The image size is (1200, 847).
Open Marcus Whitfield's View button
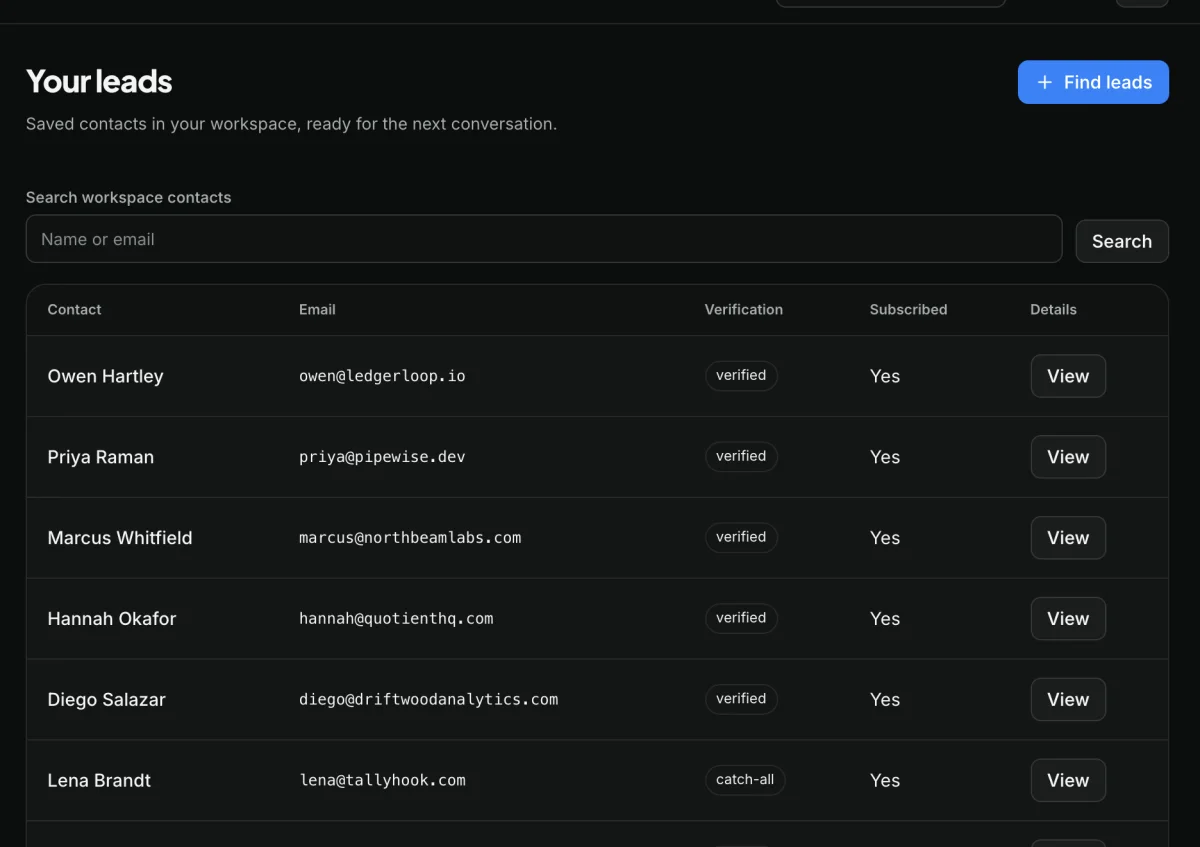pyautogui.click(x=1068, y=538)
